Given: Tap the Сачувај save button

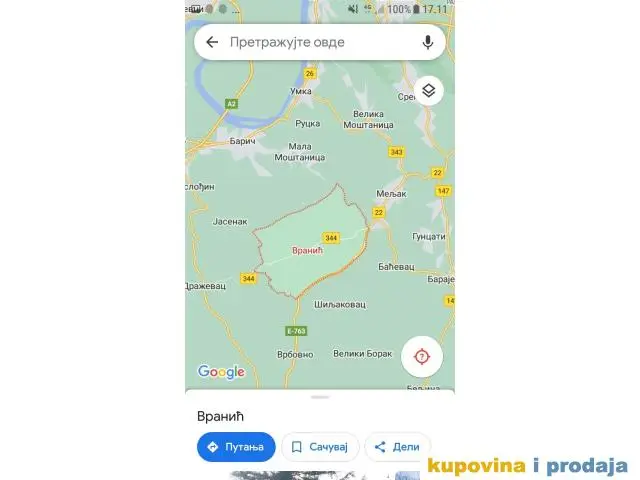Looking at the screenshot, I should pyautogui.click(x=320, y=447).
